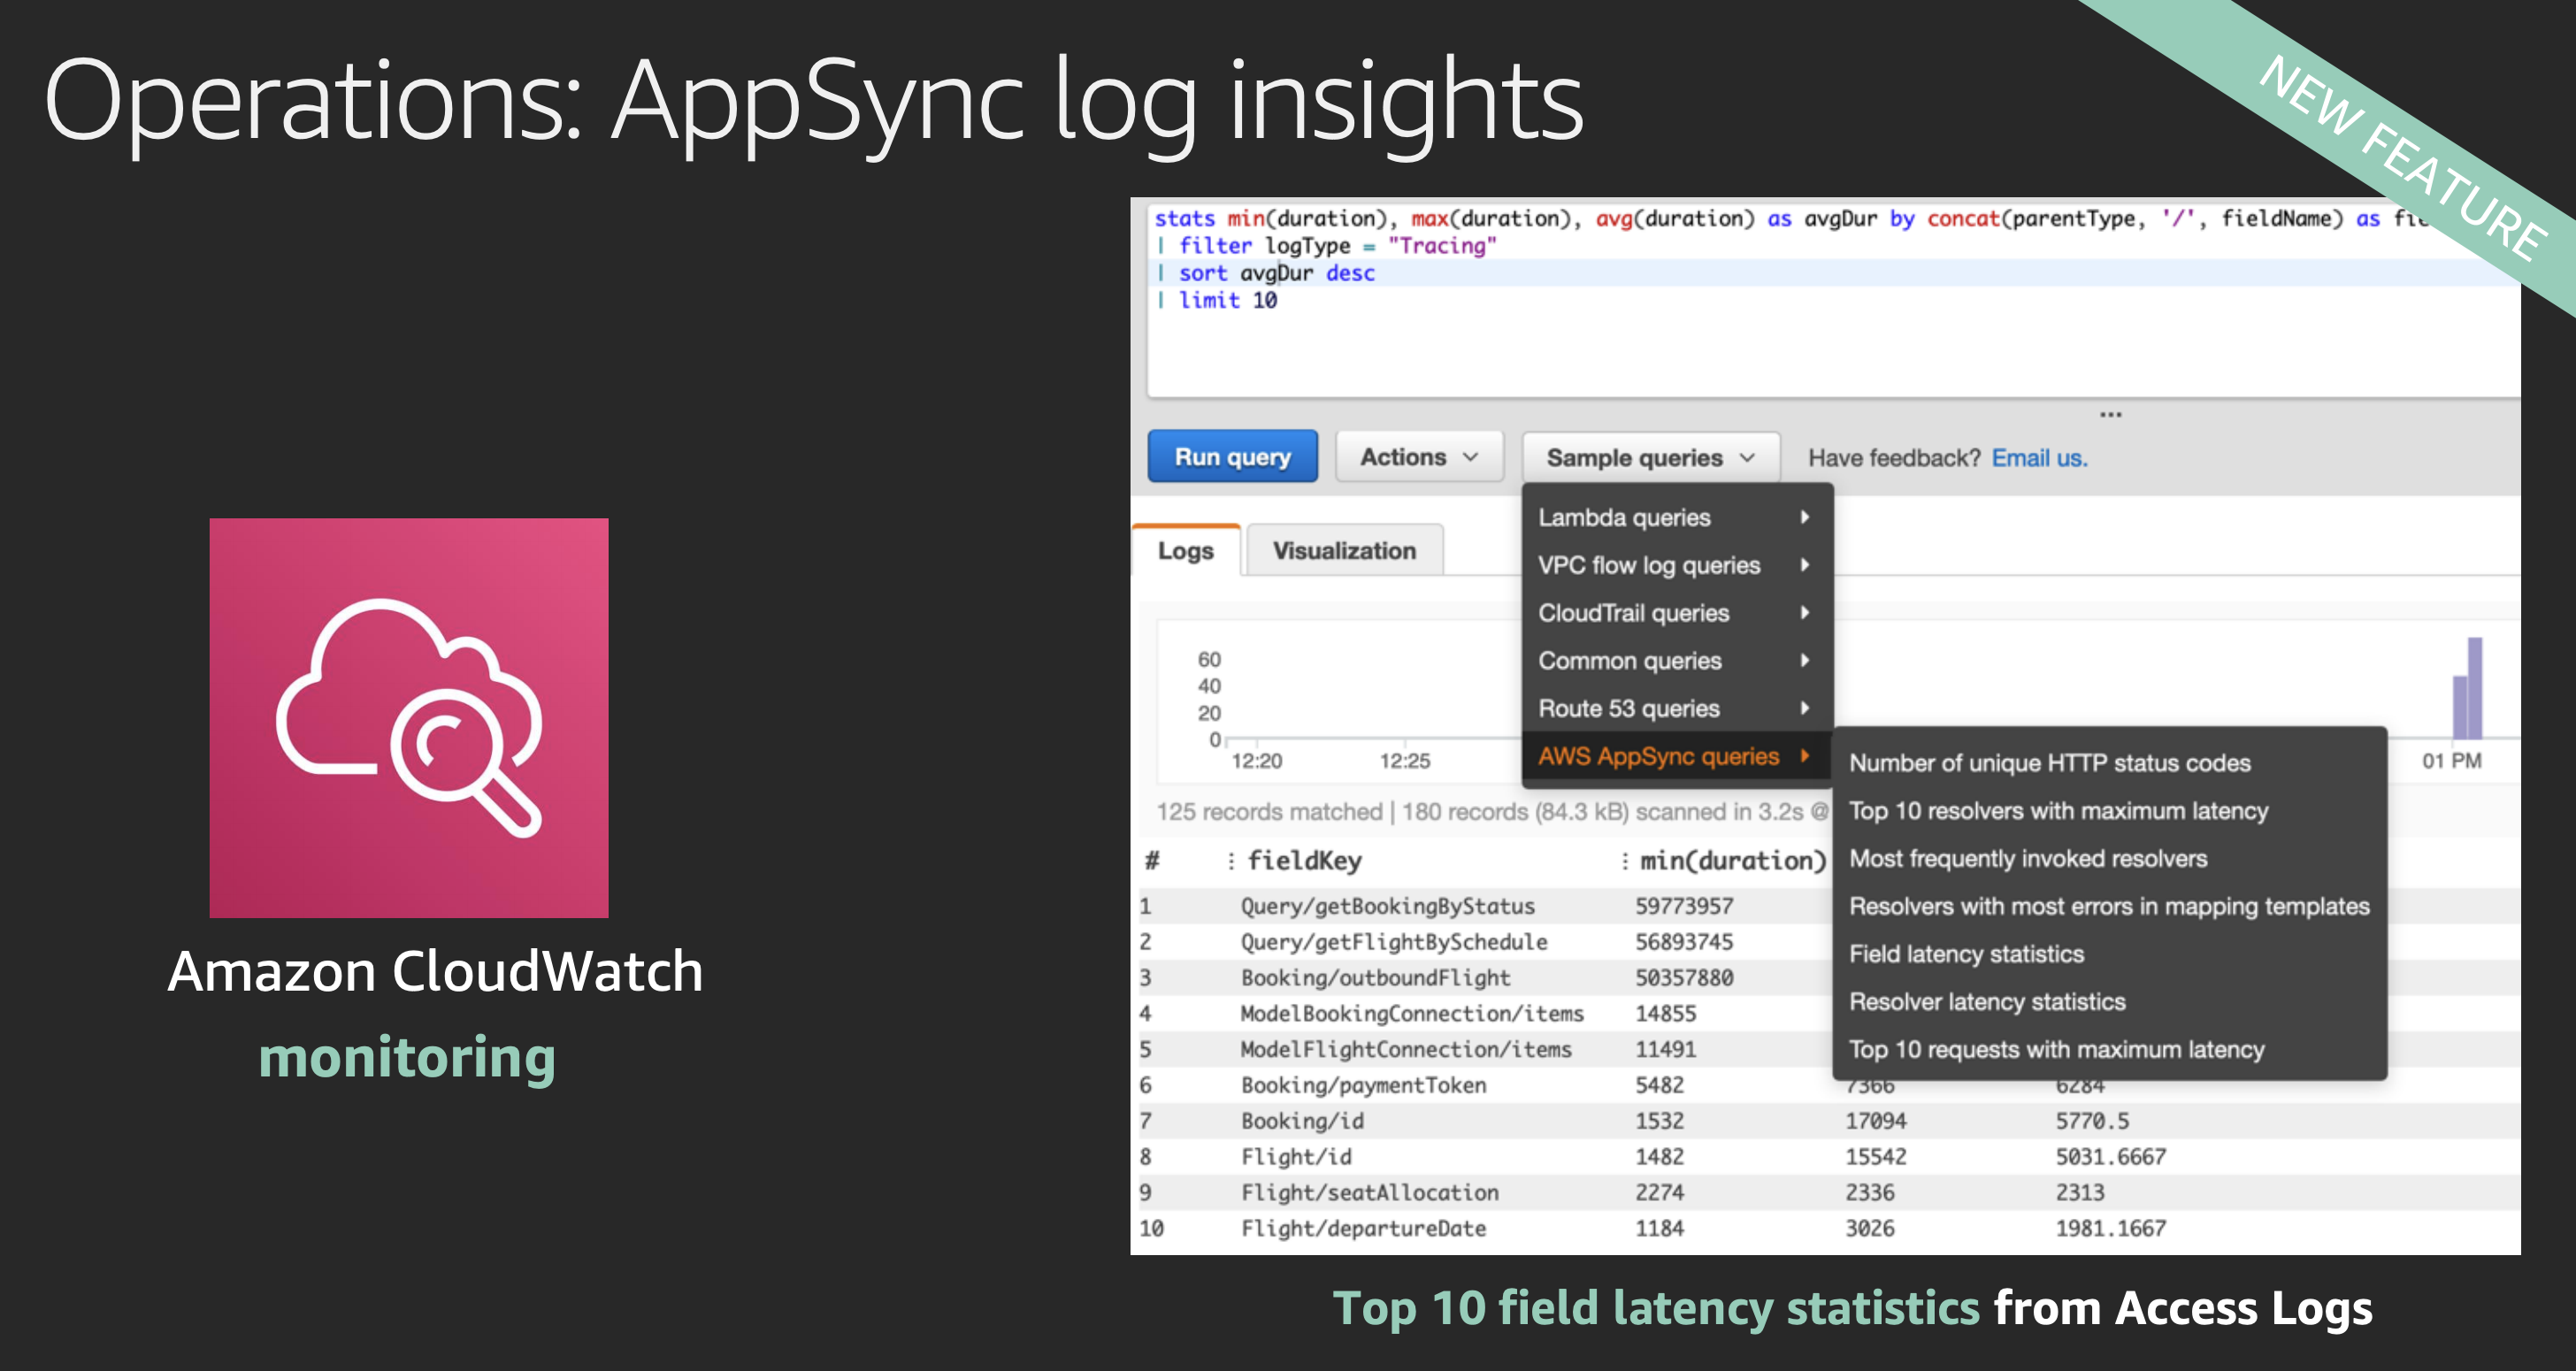Click the min(duration) column drag handle icon
The image size is (2576, 1371).
[x=1625, y=861]
